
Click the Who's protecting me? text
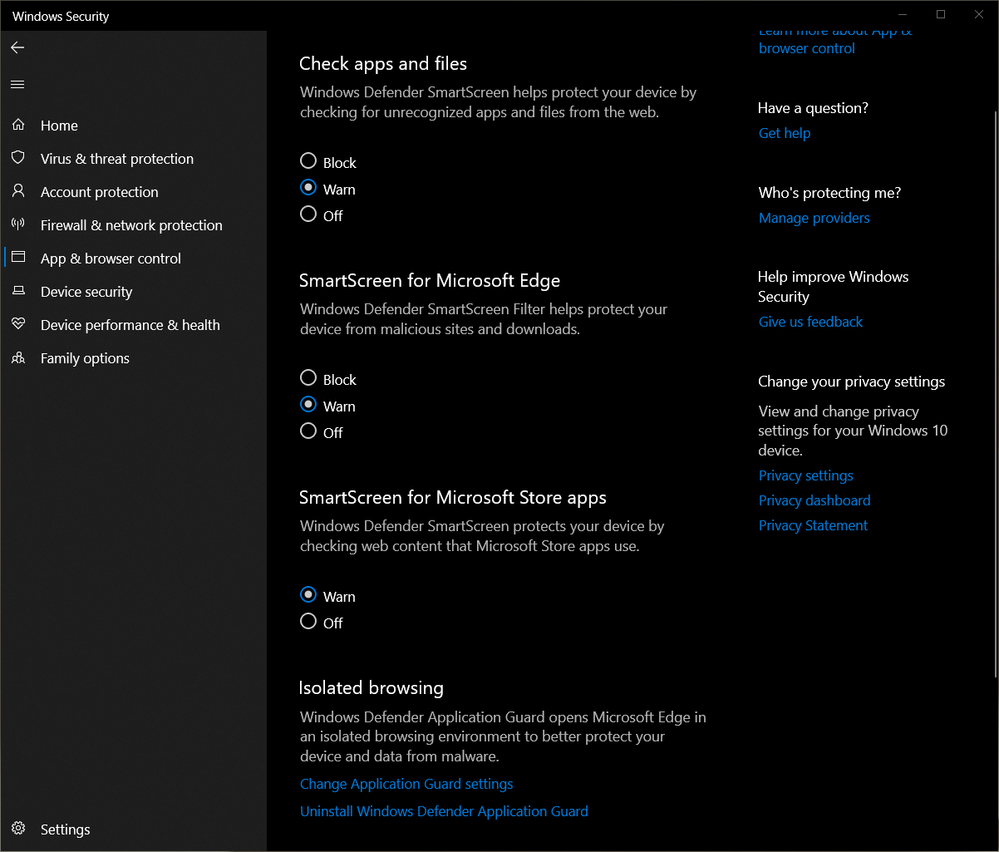point(830,192)
